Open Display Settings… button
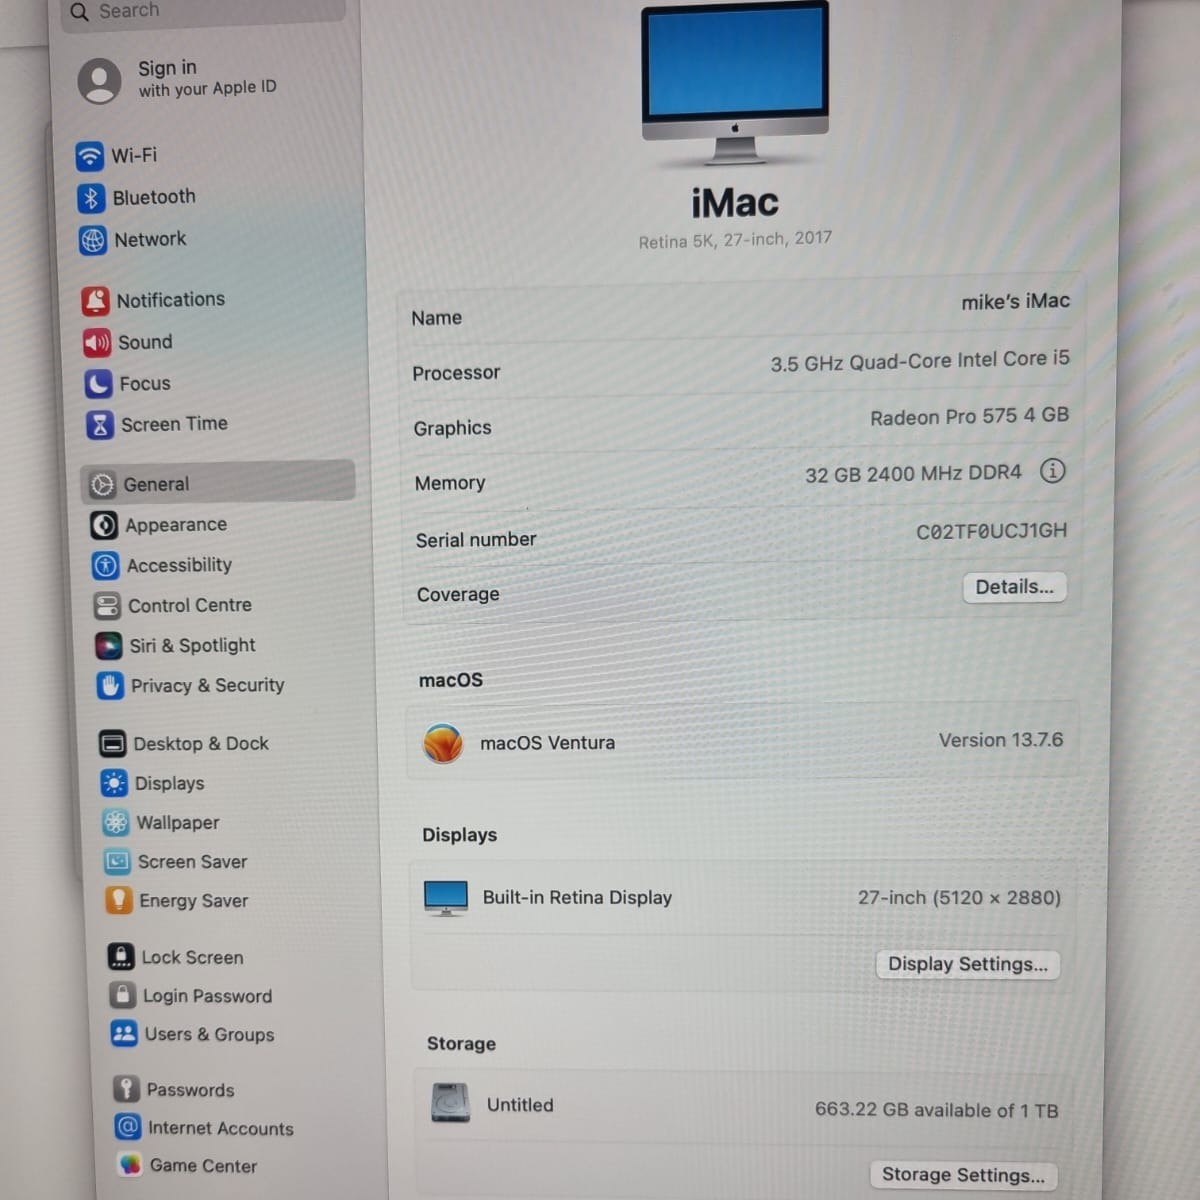The width and height of the screenshot is (1200, 1200). click(967, 964)
